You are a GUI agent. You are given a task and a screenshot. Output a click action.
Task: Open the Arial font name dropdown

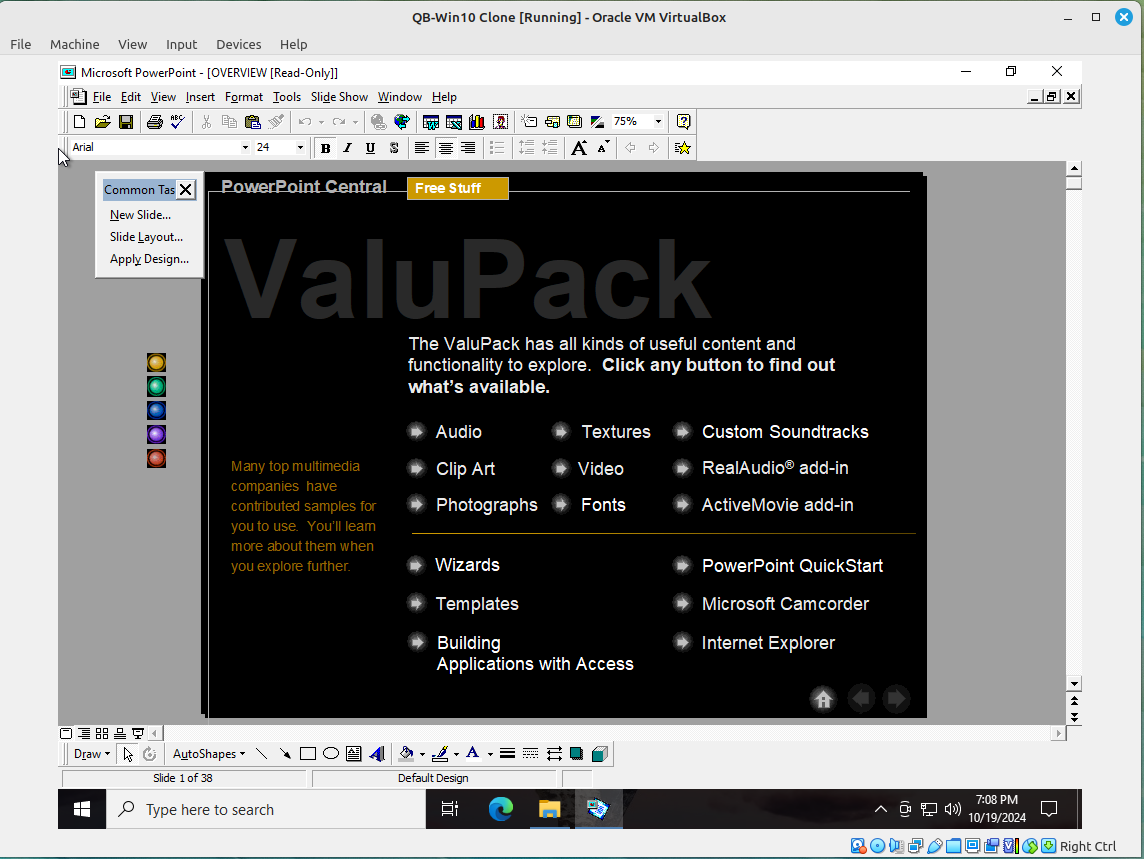click(245, 147)
